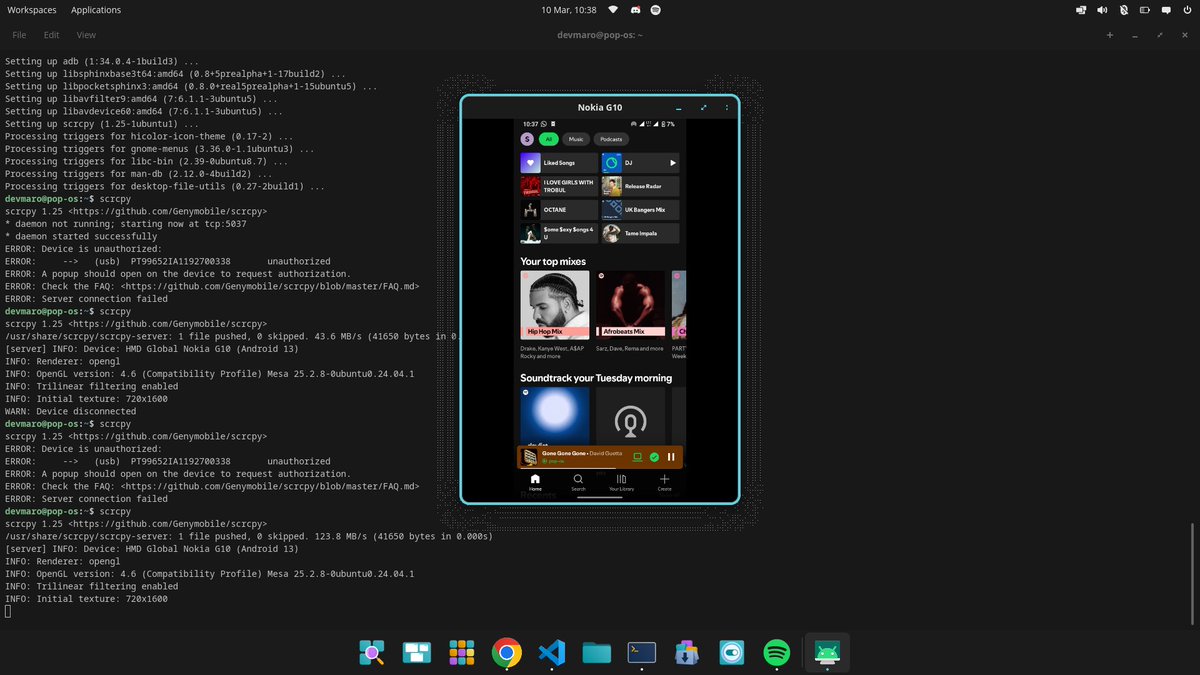Viewport: 1200px width, 675px height.
Task: Open the OCTANE tile
Action: click(x=559, y=210)
